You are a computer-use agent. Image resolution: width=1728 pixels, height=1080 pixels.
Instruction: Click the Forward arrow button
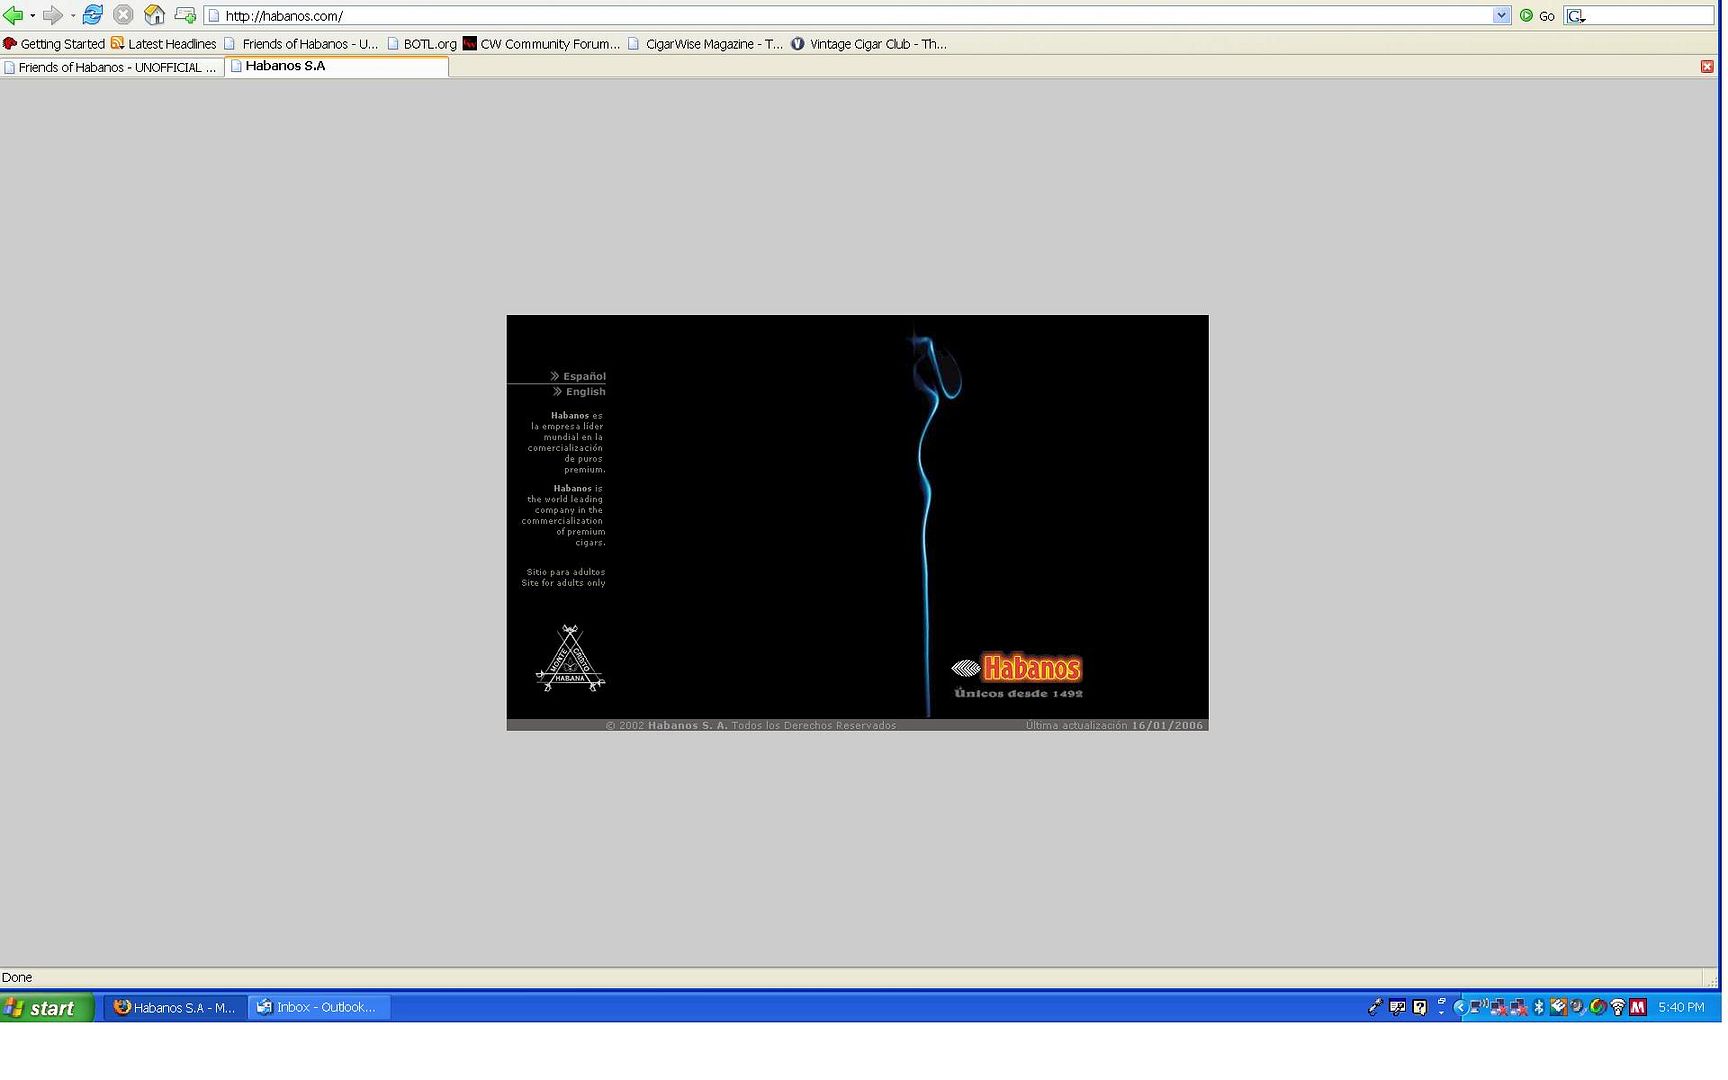click(52, 15)
